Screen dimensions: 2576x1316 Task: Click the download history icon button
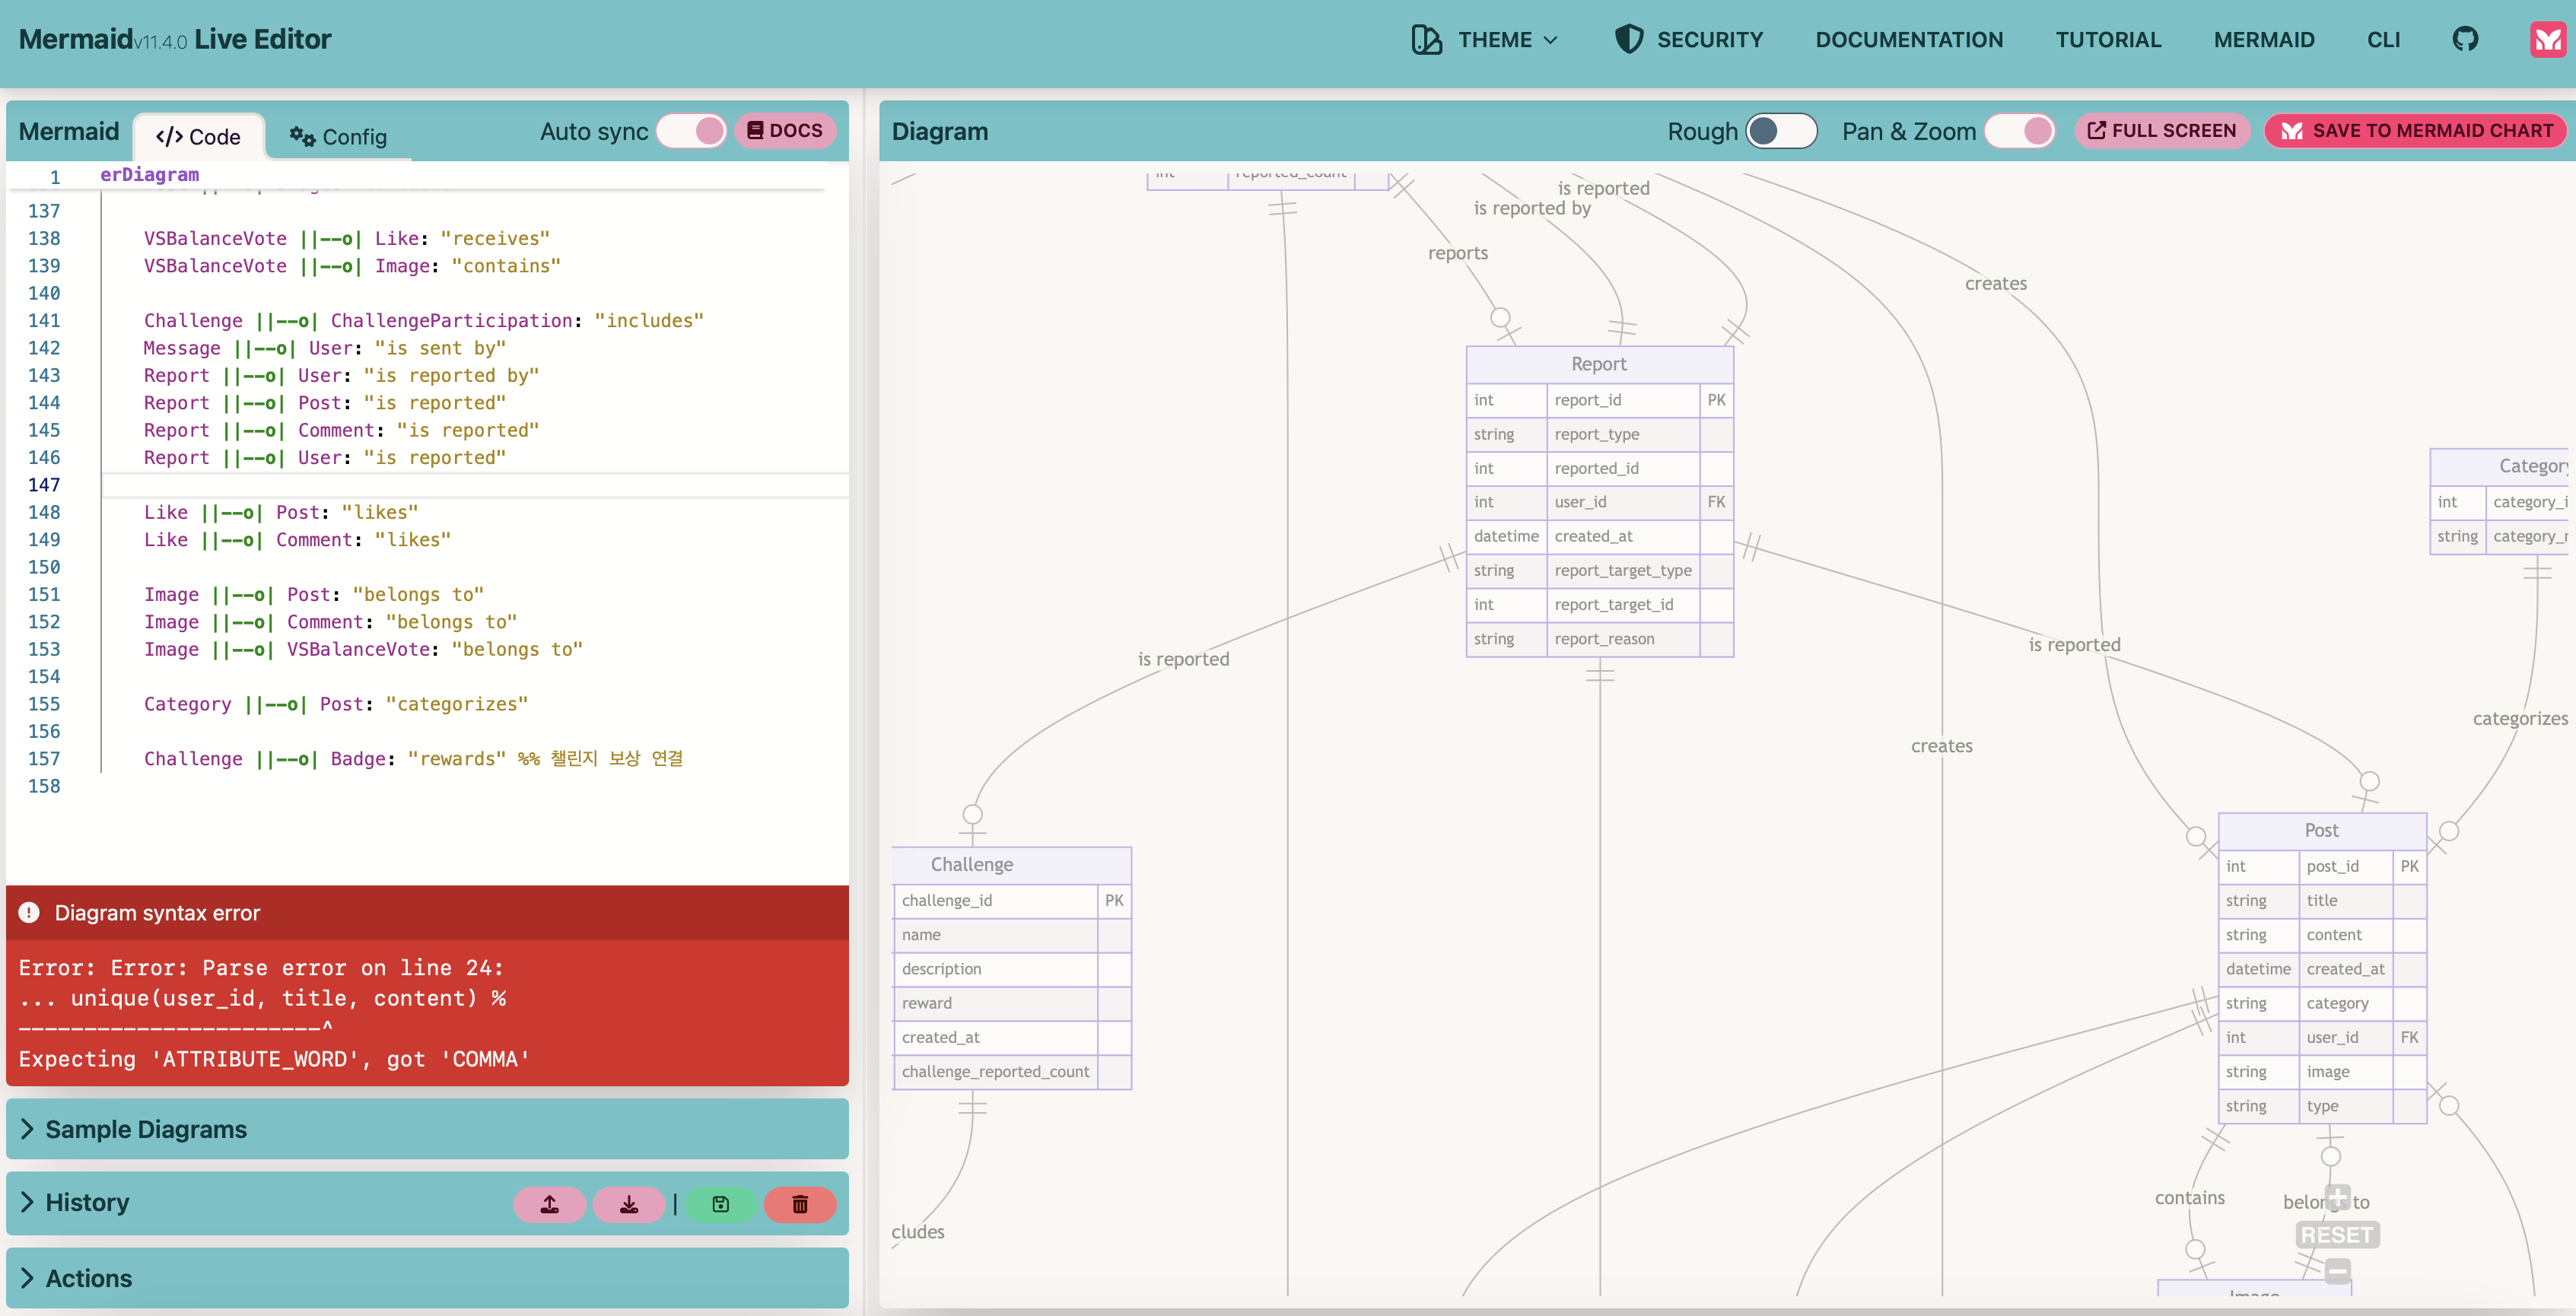pos(628,1204)
